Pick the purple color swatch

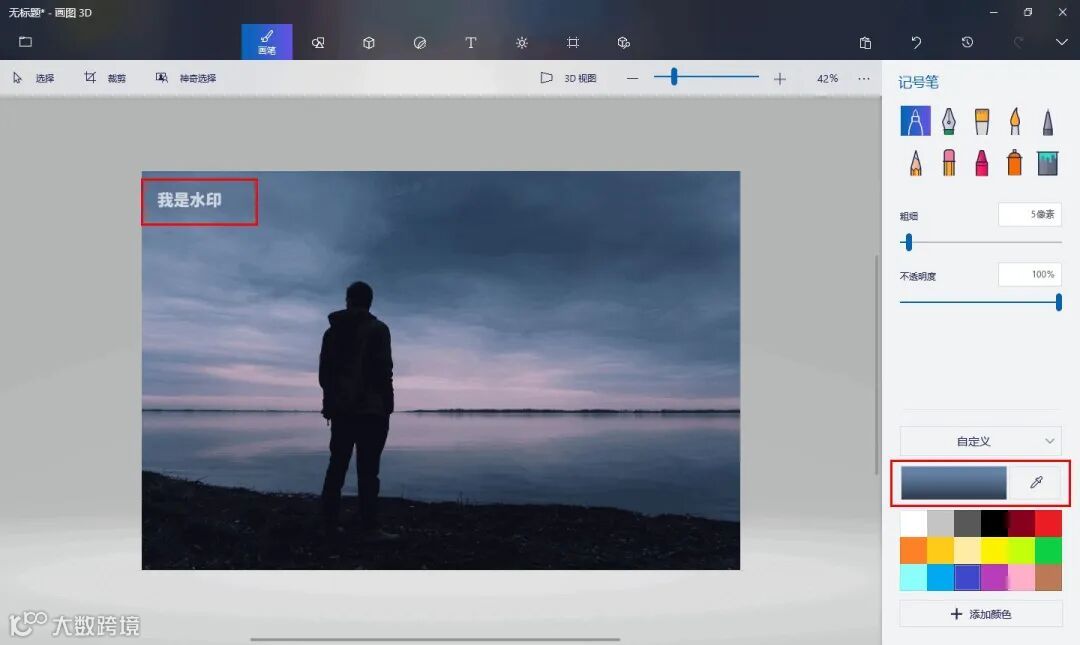tap(994, 577)
